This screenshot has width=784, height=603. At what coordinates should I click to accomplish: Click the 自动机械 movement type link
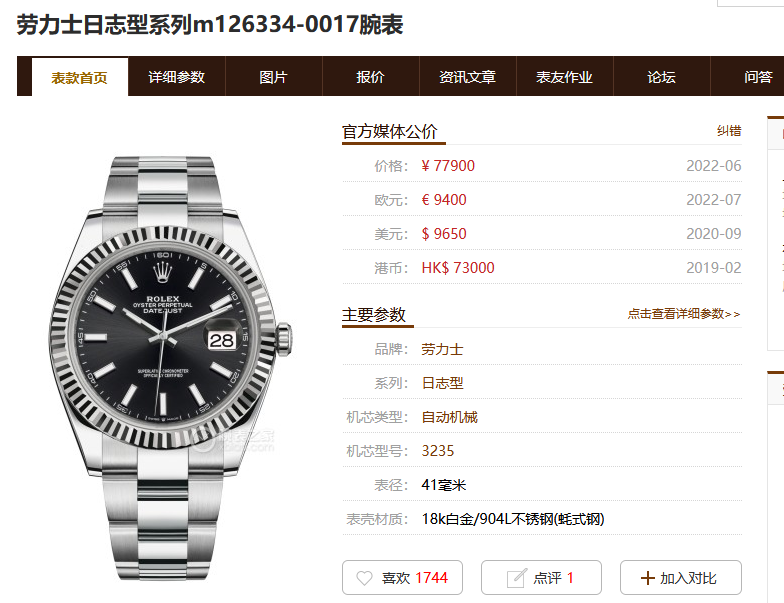[450, 417]
